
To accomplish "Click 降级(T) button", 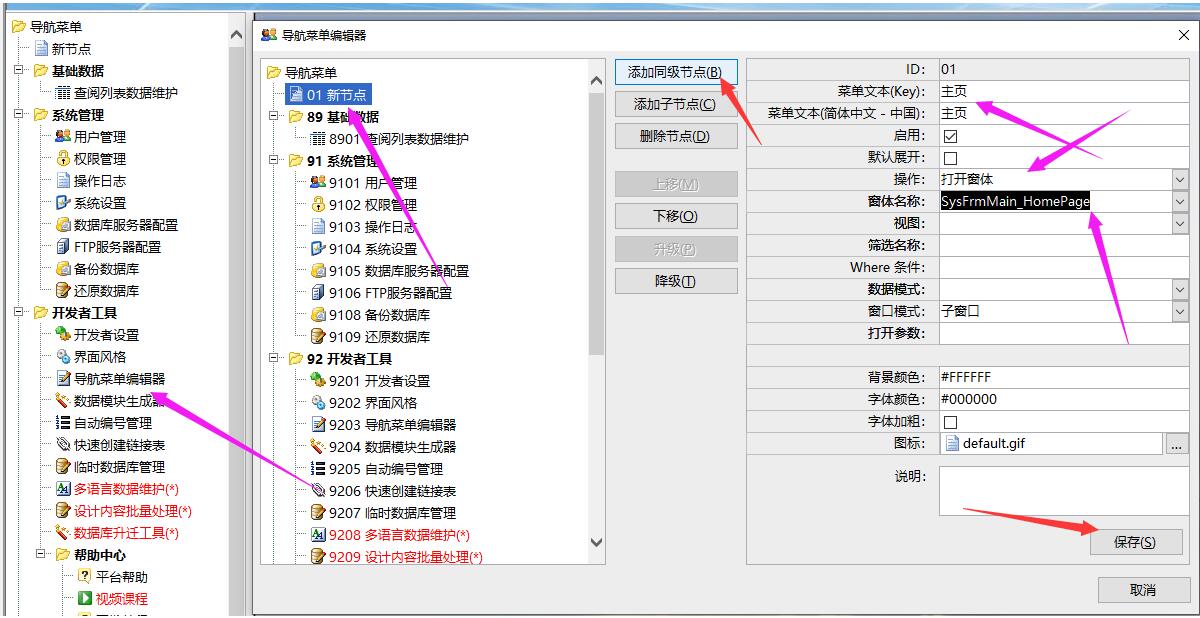I will tap(675, 281).
